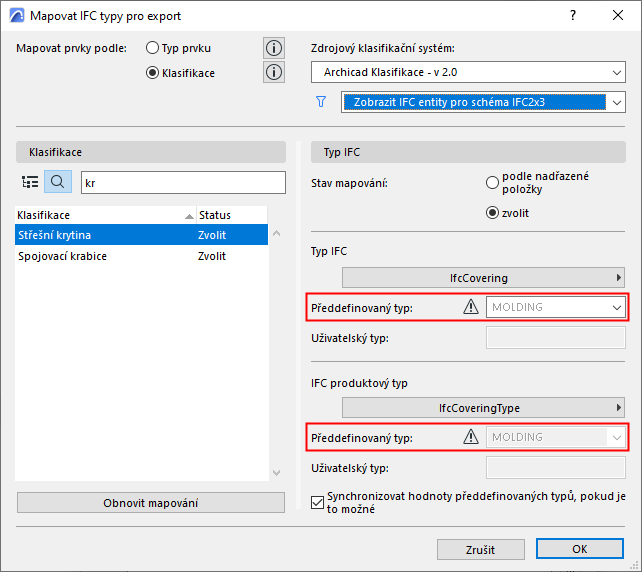Image resolution: width=642 pixels, height=572 pixels.
Task: Toggle the search magnifier icon
Action: 57,182
